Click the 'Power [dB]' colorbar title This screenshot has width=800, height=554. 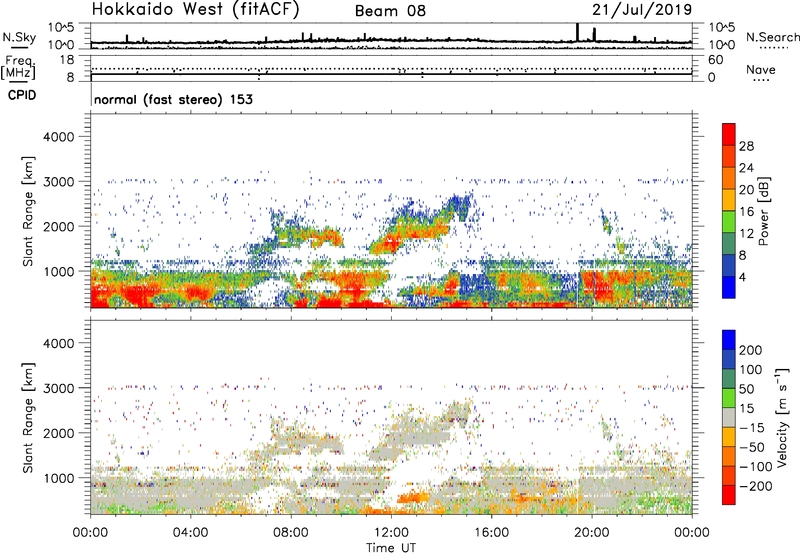pyautogui.click(x=763, y=211)
